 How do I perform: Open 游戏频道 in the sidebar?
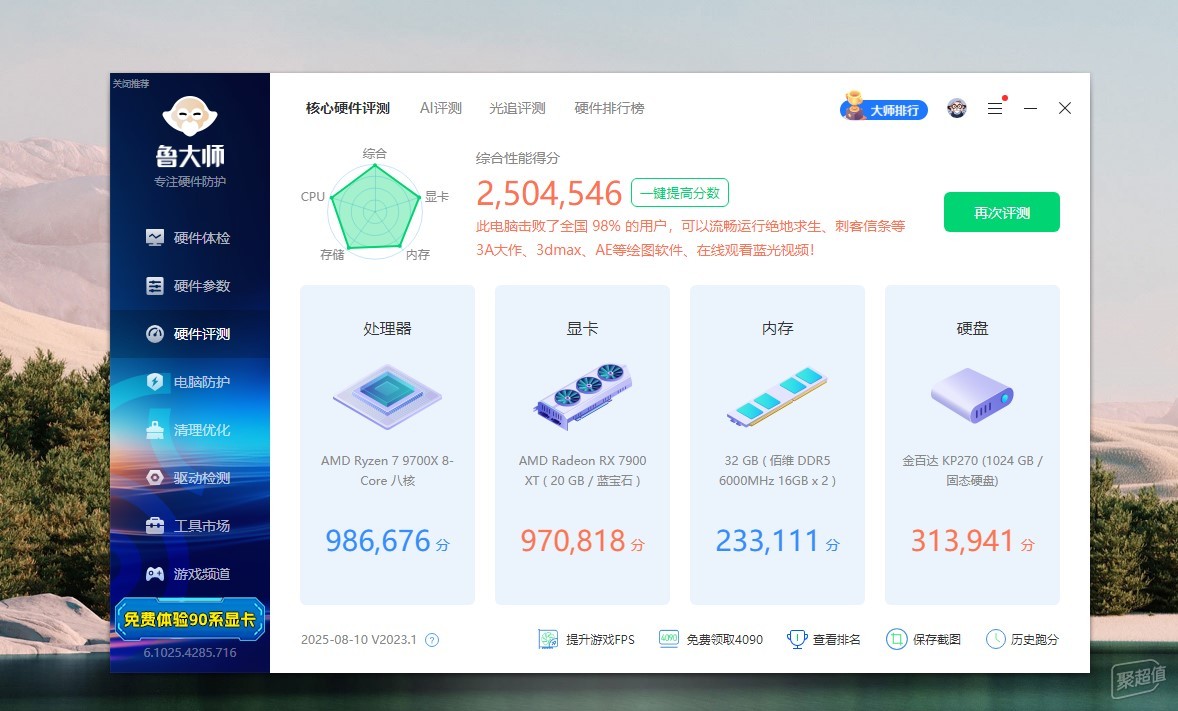pos(189,574)
